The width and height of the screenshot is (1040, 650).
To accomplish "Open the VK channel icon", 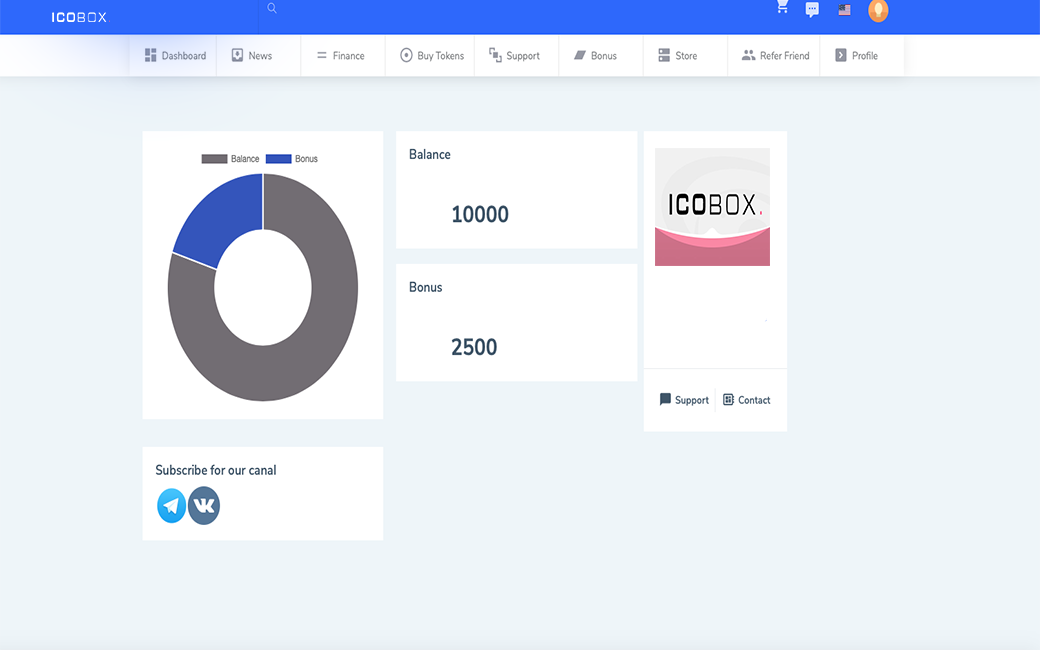I will coord(204,505).
